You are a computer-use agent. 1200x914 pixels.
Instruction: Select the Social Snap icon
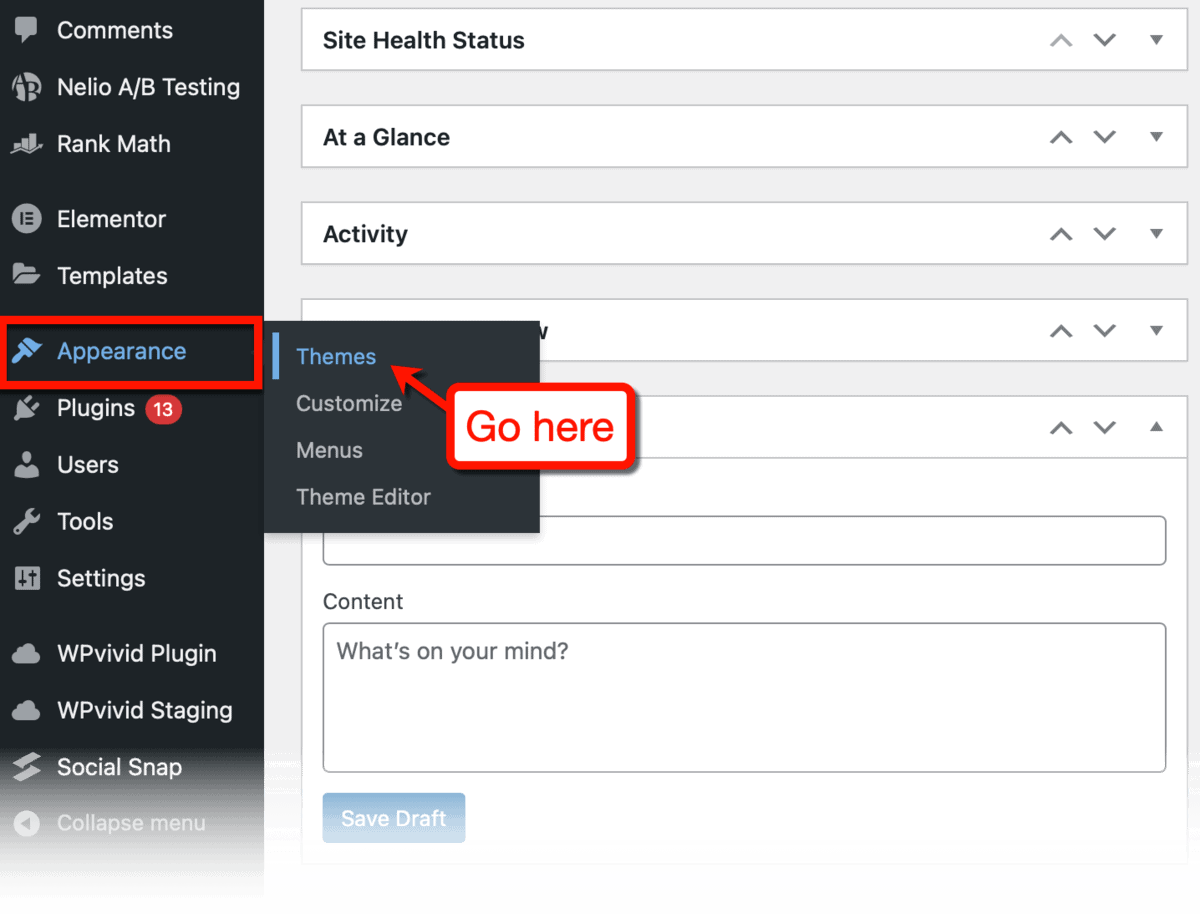(28, 767)
